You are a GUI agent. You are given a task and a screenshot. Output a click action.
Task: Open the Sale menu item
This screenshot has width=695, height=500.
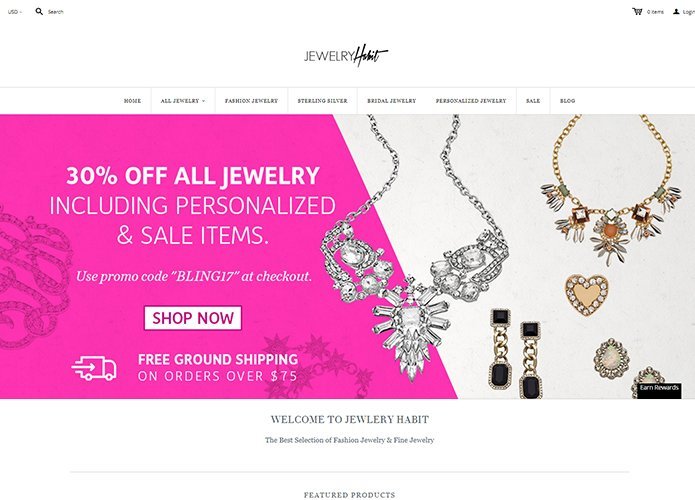pos(533,101)
